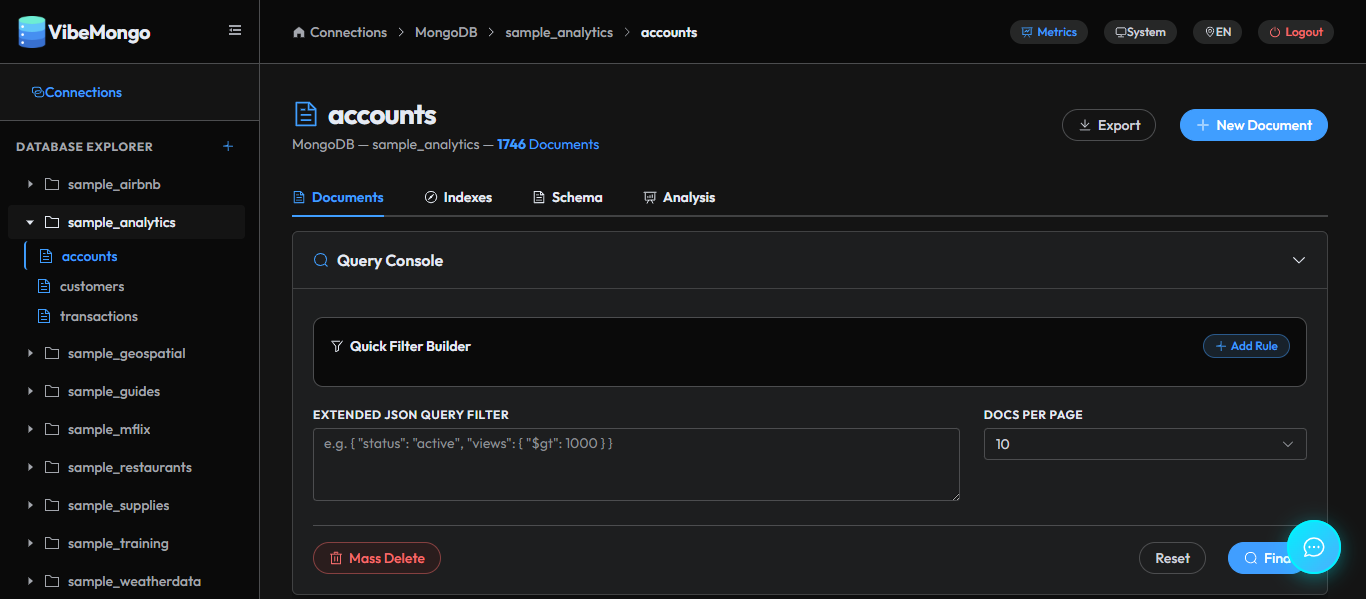Expand the sample_airbnb database arrow
This screenshot has width=1366, height=599.
(30, 185)
